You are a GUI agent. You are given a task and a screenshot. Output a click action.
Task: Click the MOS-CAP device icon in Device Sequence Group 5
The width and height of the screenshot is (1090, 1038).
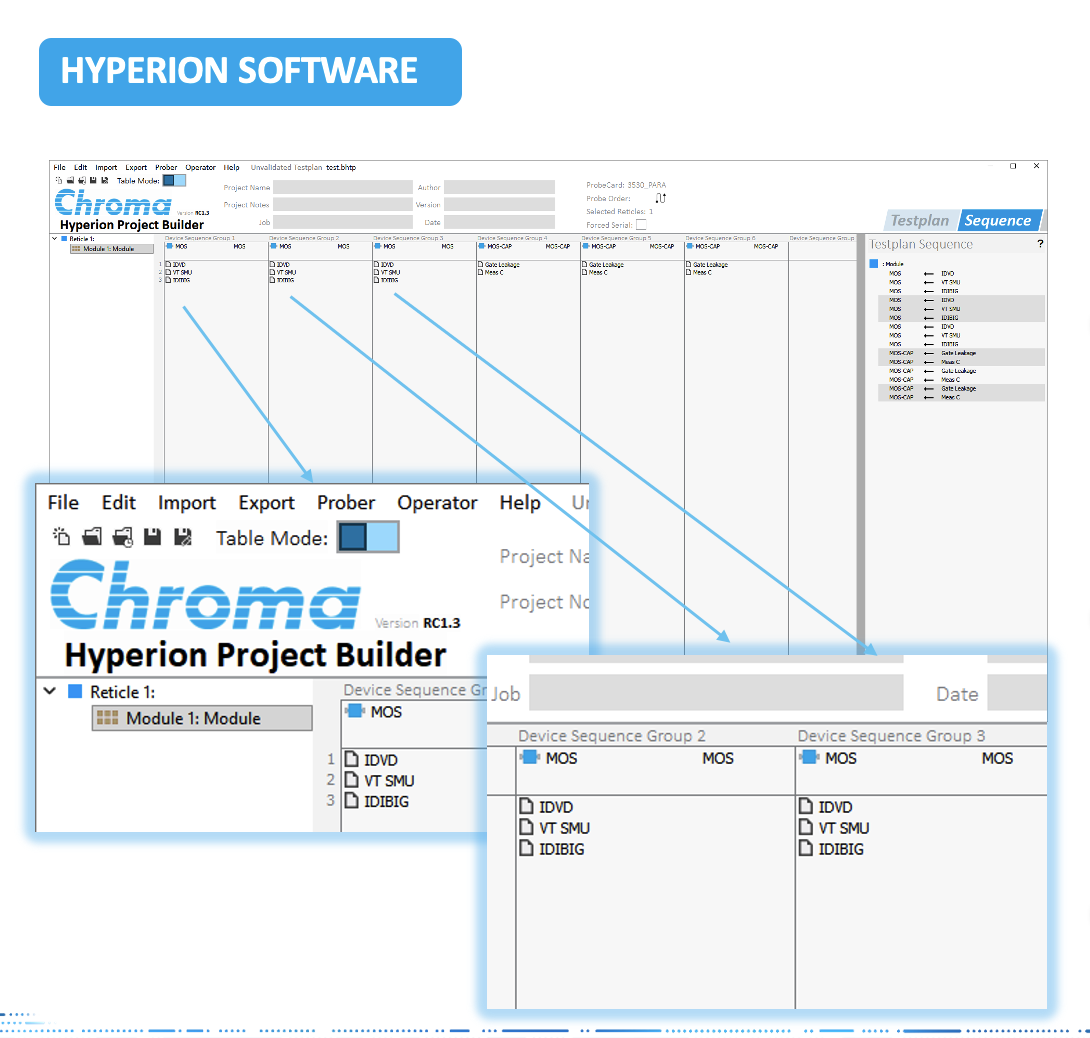[x=586, y=246]
